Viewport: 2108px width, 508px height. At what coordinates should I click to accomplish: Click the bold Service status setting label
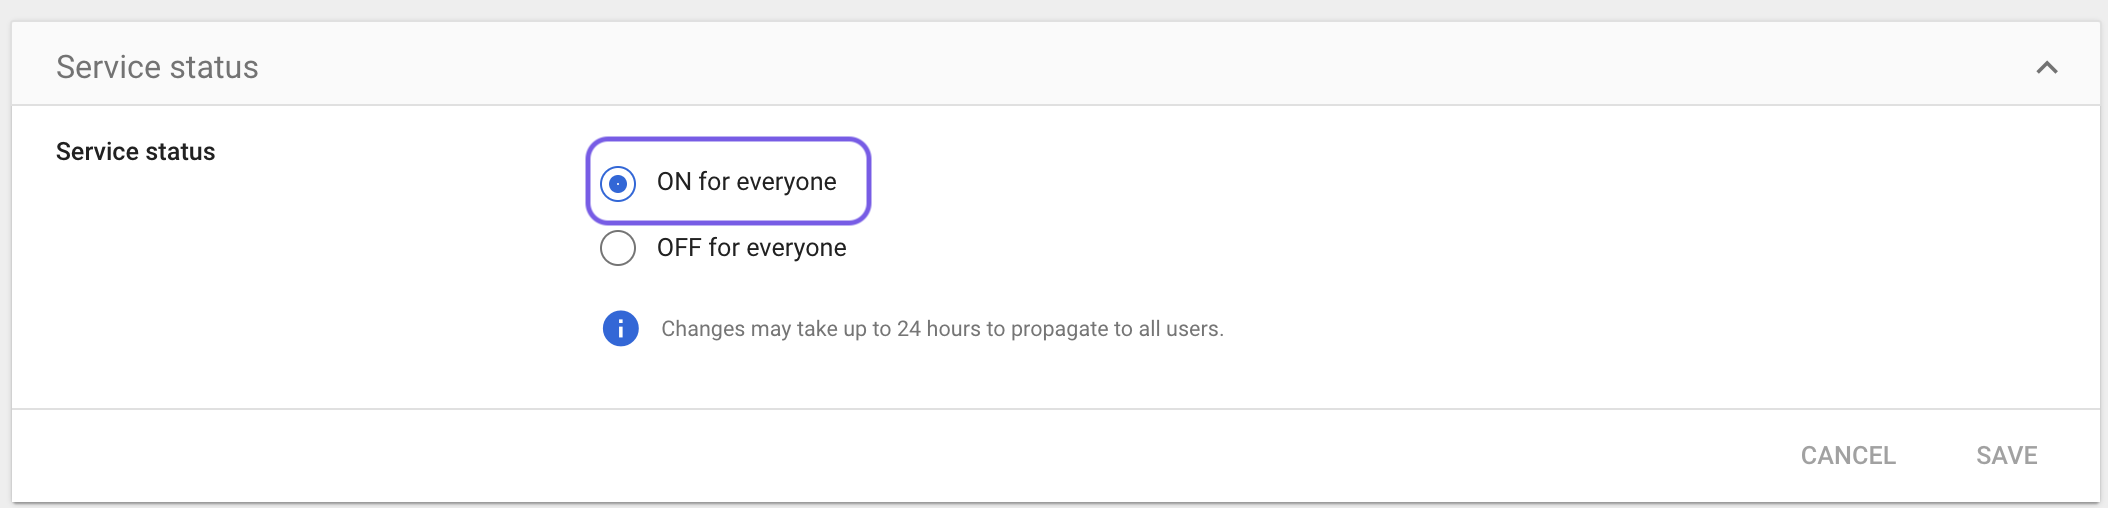coord(135,152)
